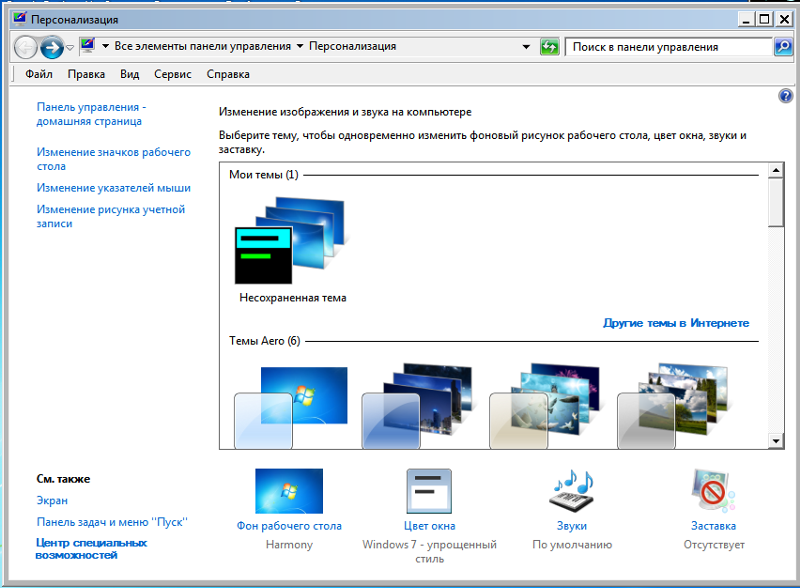Click the control panel icon in address bar
Image resolution: width=800 pixels, height=588 pixels.
click(x=88, y=45)
